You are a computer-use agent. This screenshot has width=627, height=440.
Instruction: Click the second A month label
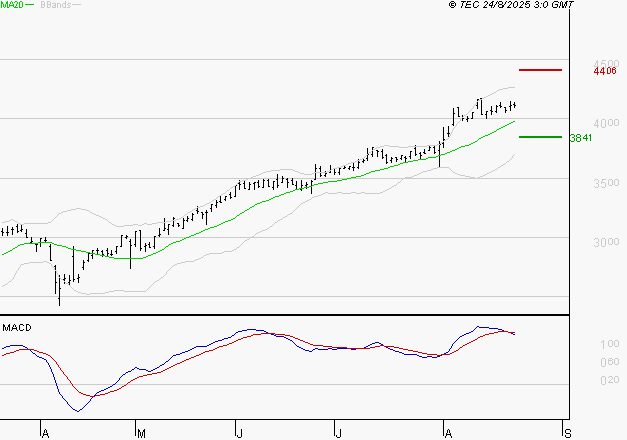coord(448,434)
